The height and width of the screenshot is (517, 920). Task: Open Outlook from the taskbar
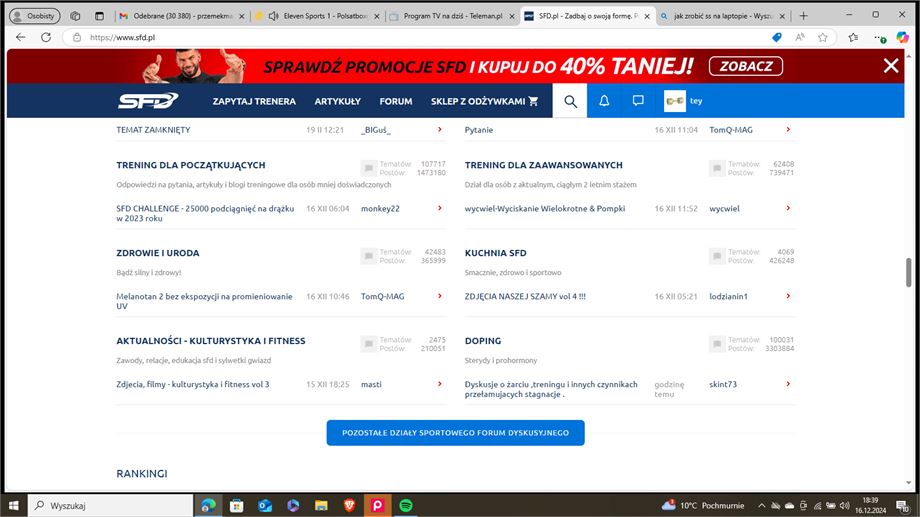[x=265, y=505]
